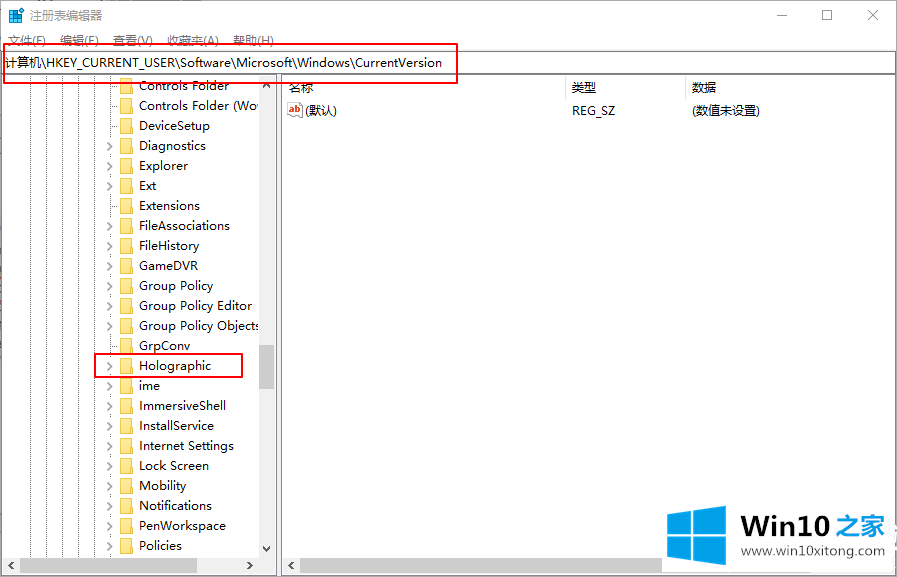The width and height of the screenshot is (897, 577).
Task: Open the 查看(V) menu
Action: [133, 41]
